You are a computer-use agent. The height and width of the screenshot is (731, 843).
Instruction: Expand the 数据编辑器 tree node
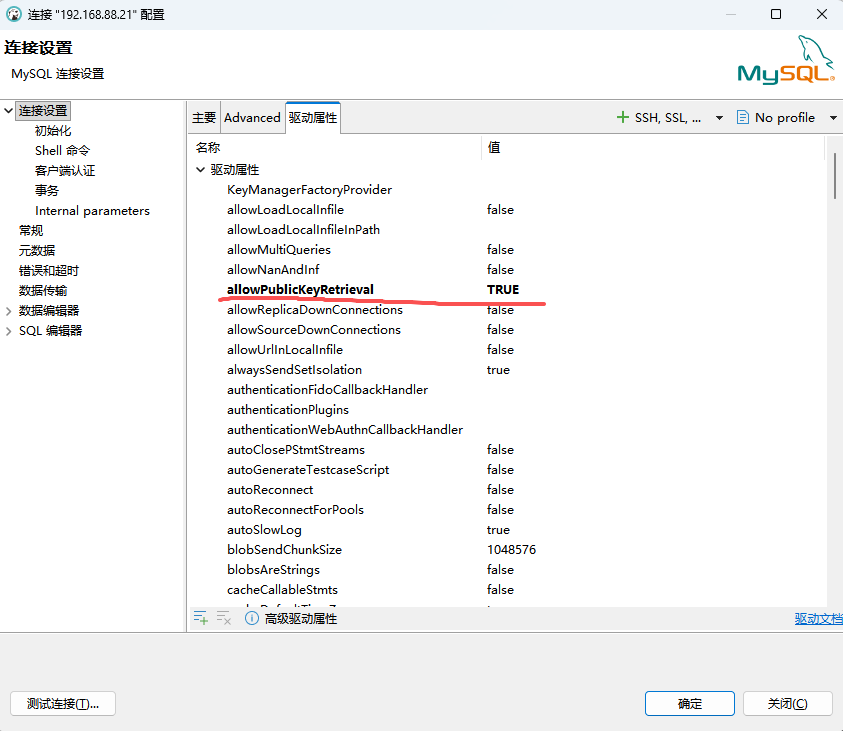[x=9, y=311]
